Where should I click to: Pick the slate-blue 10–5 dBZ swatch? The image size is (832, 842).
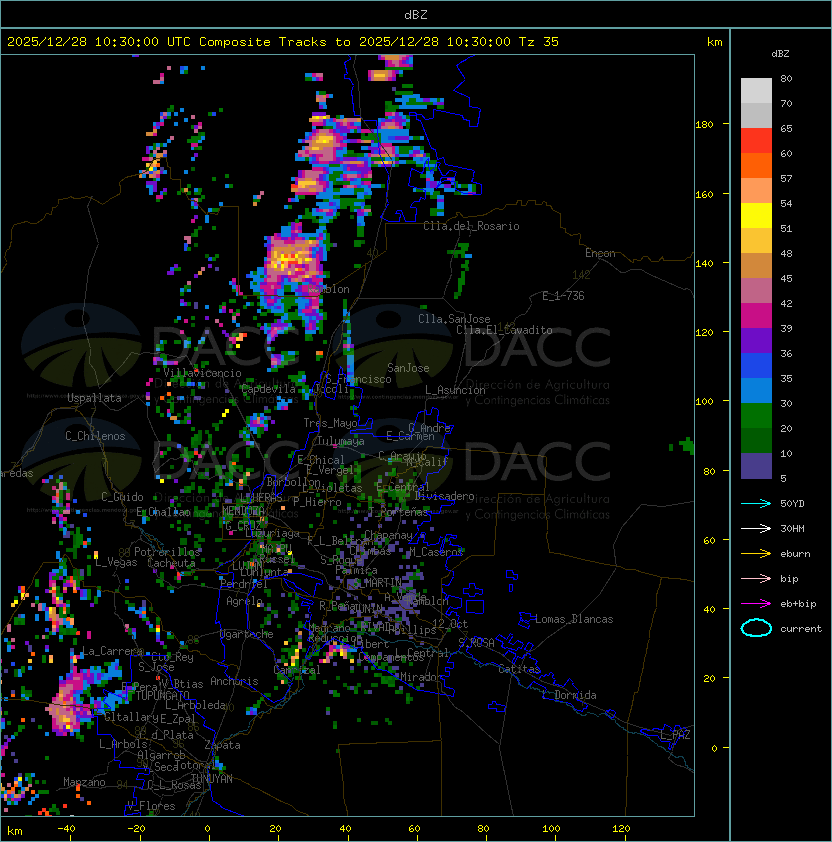coord(756,466)
